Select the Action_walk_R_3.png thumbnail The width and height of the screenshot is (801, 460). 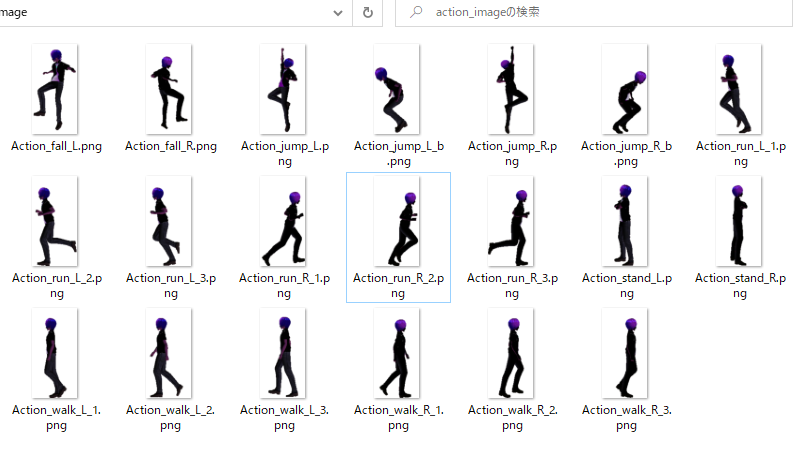(x=624, y=353)
